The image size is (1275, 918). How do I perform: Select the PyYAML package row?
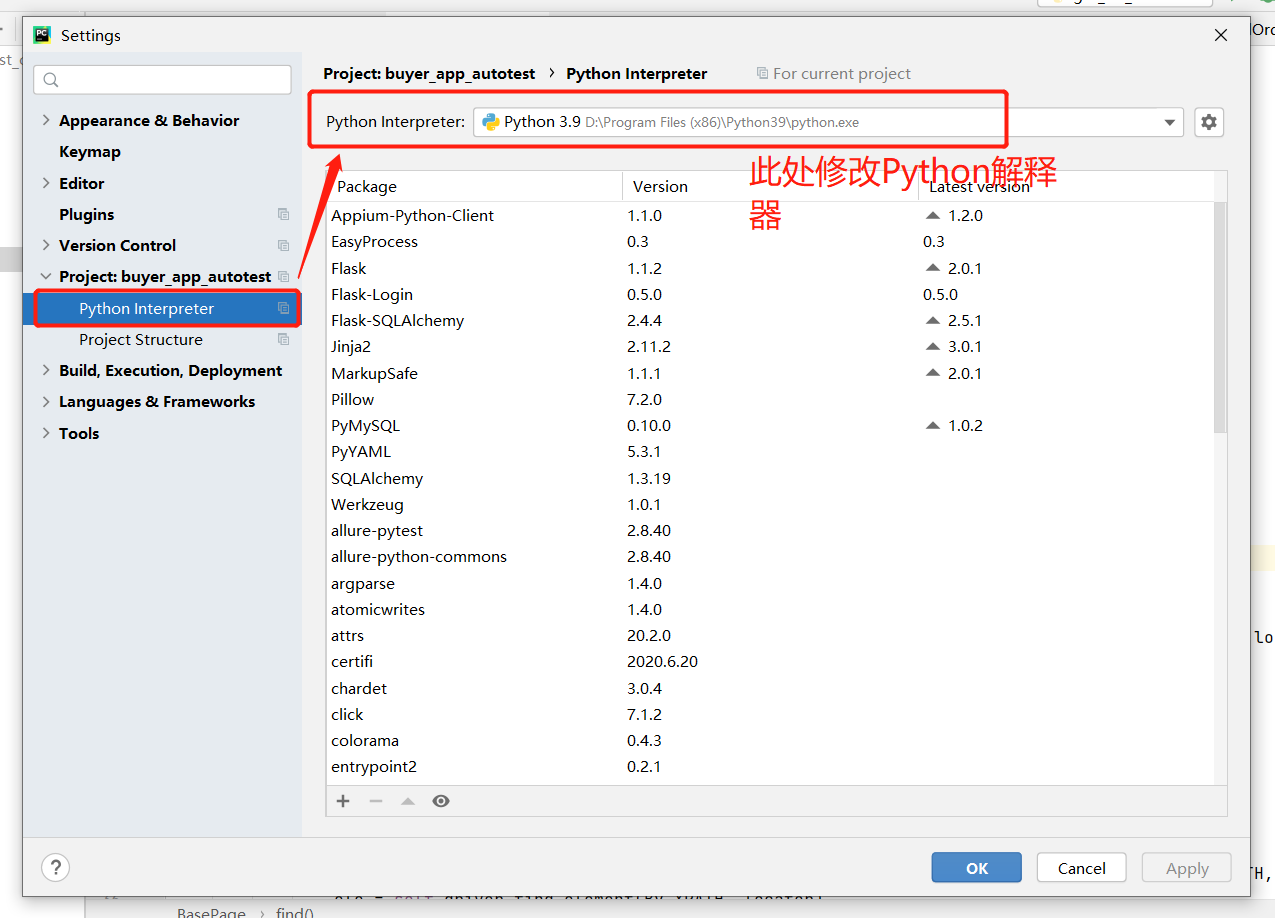pos(770,451)
